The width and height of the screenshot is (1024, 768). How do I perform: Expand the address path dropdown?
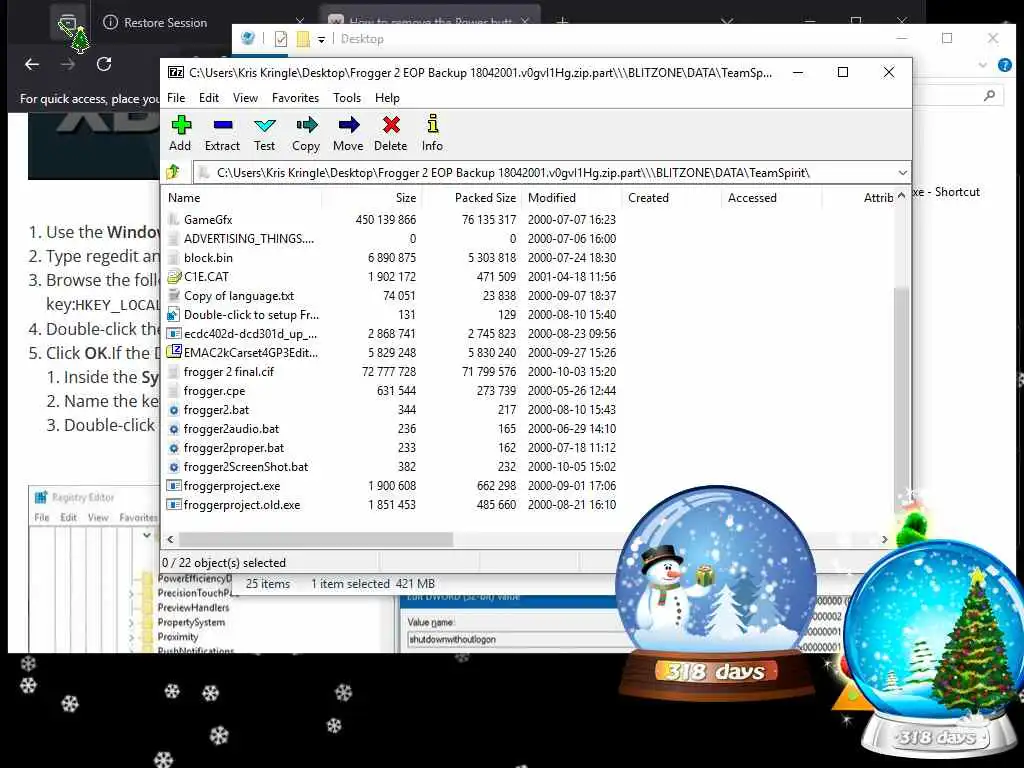point(903,173)
